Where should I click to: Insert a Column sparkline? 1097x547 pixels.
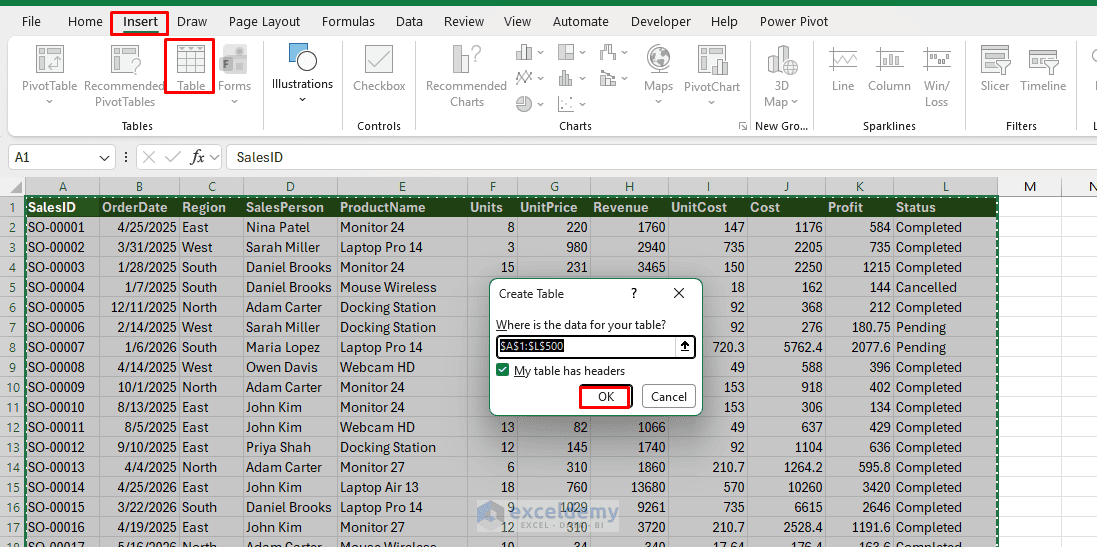[889, 68]
